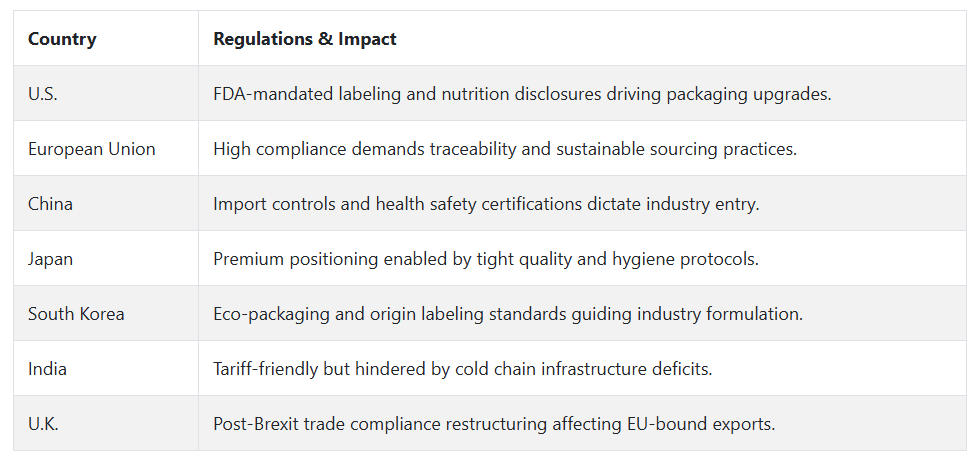Click the premium positioning hygiene protocols text

(486, 259)
